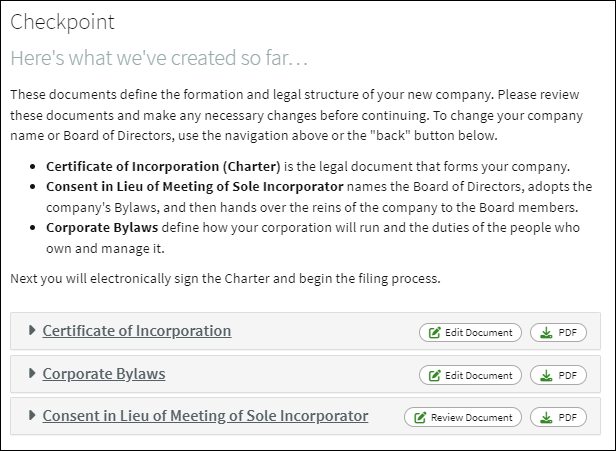Viewport: 616px width, 451px height.
Task: Expand the Certificate of Incorporation triangle
Action: [x=32, y=330]
